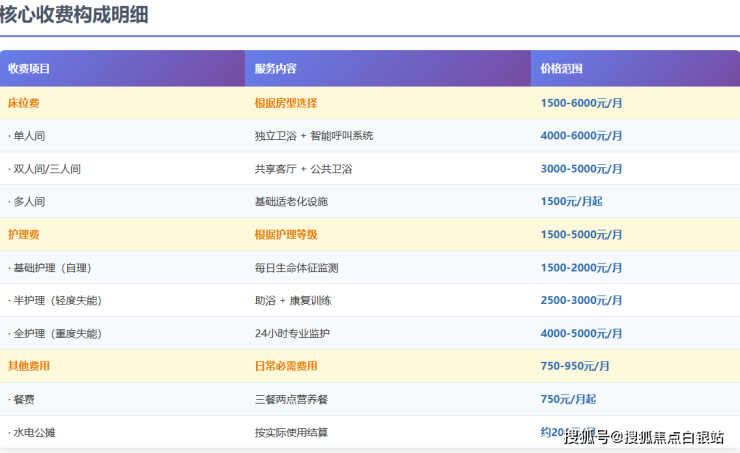Click 基础护理(自理) row label
Viewport: 740px width, 453px height.
click(x=50, y=268)
